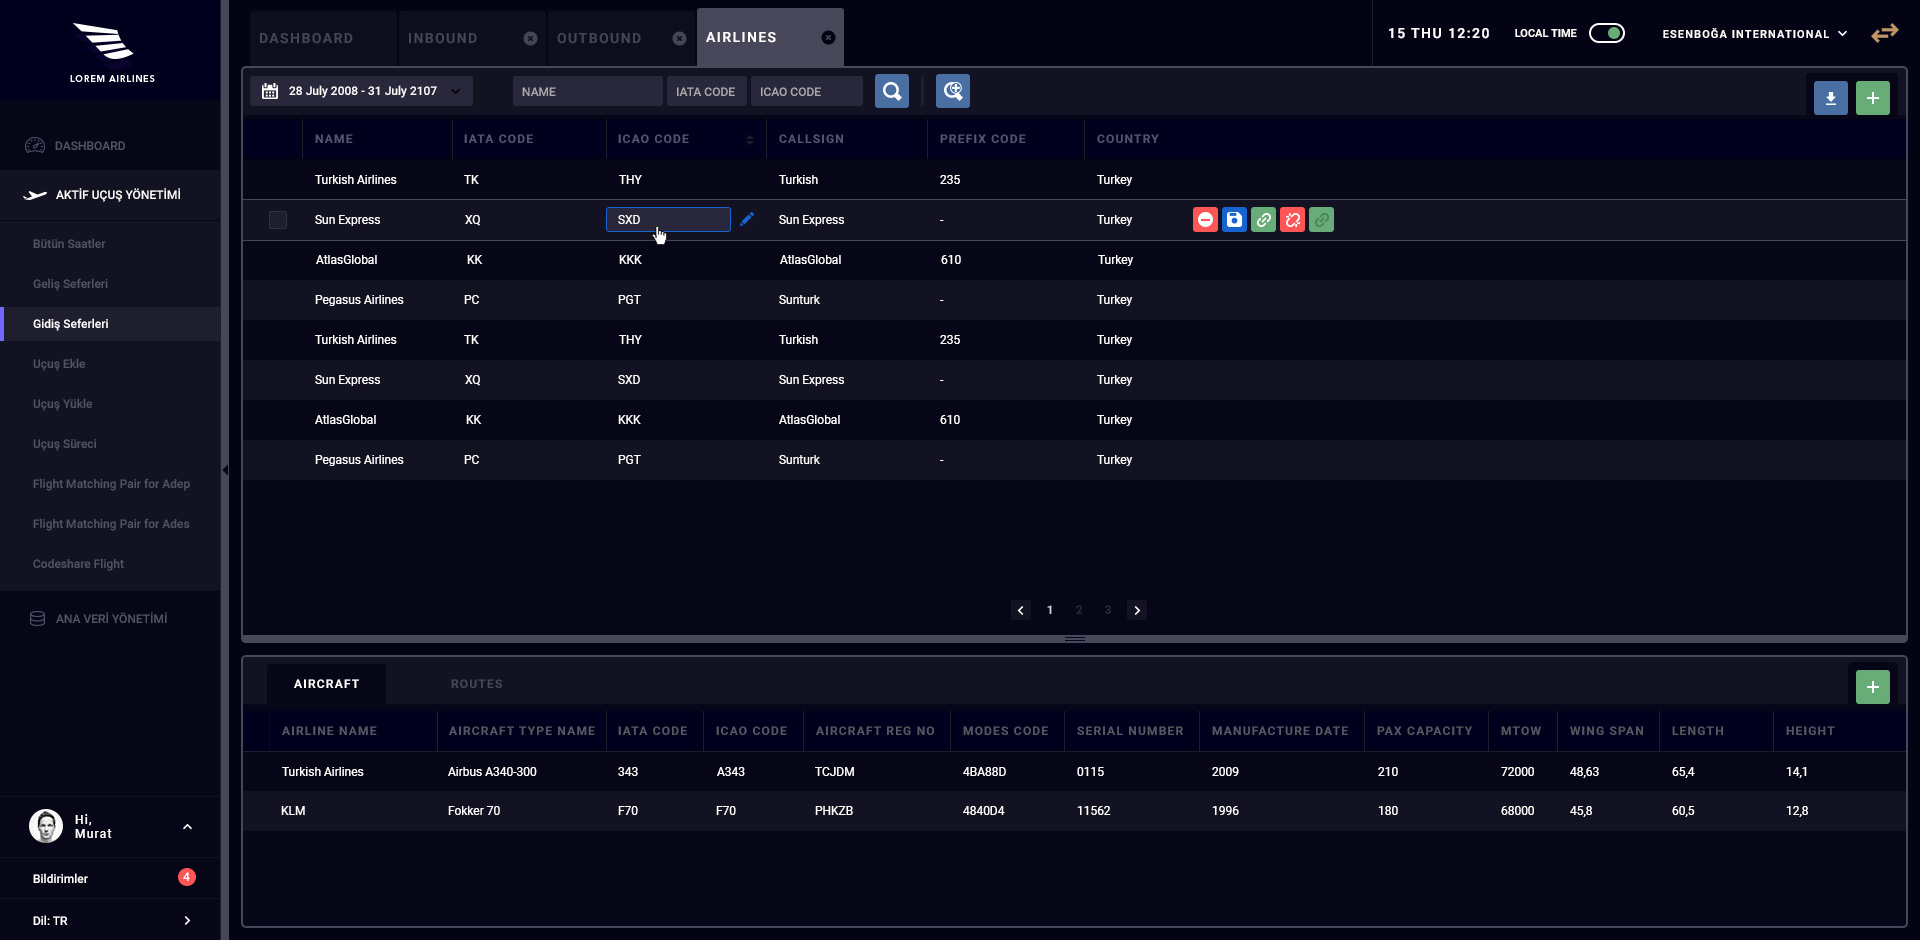Viewport: 1920px width, 940px height.
Task: Open the Esenboğa International airport dropdown
Action: pyautogui.click(x=1755, y=34)
